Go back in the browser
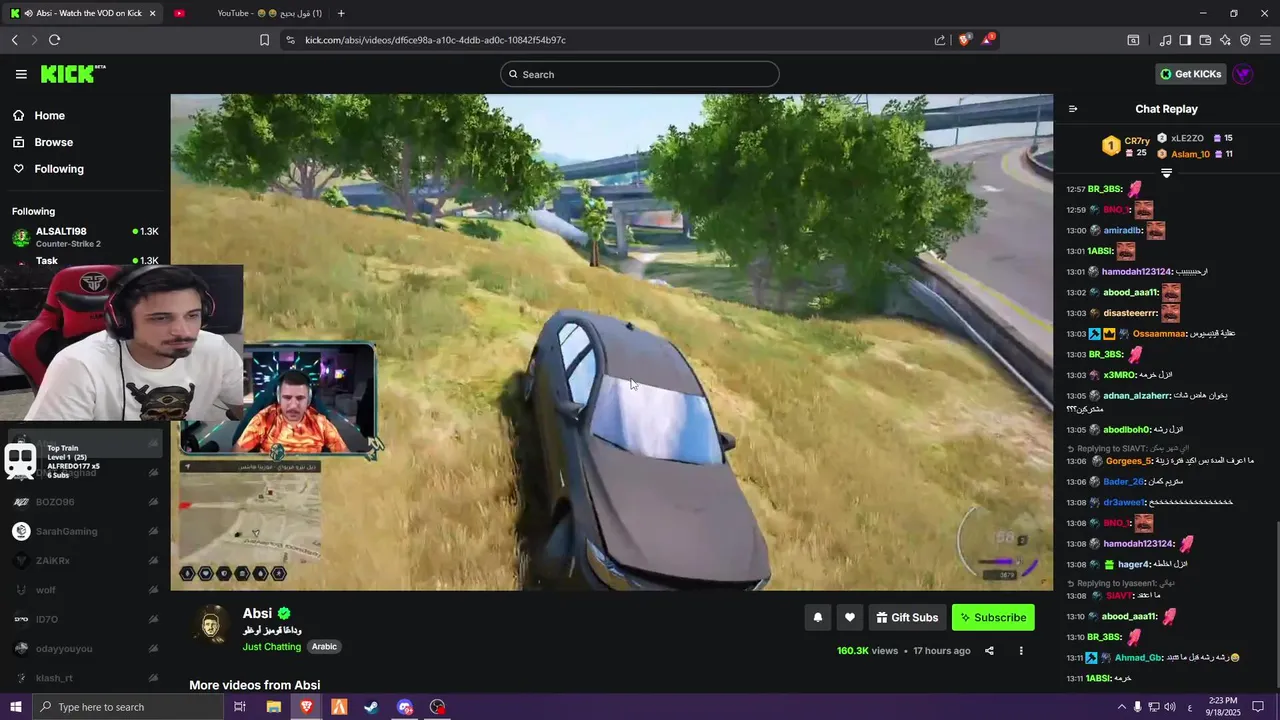The image size is (1280, 720). tap(15, 40)
